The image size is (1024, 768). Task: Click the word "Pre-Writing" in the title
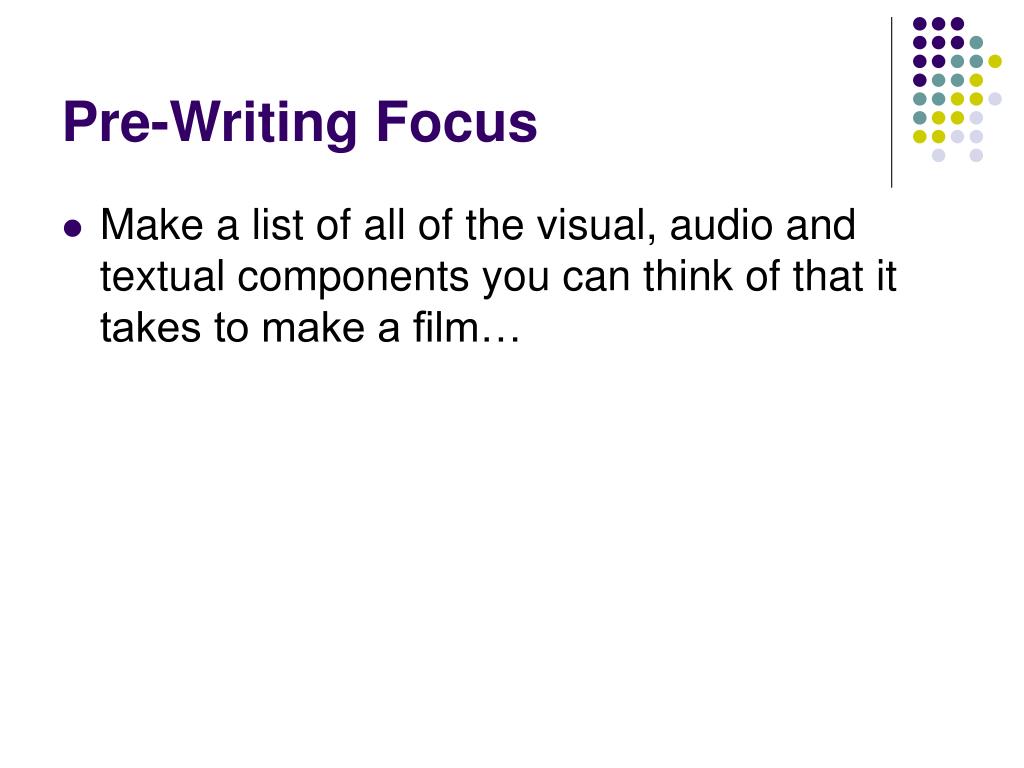(x=210, y=123)
